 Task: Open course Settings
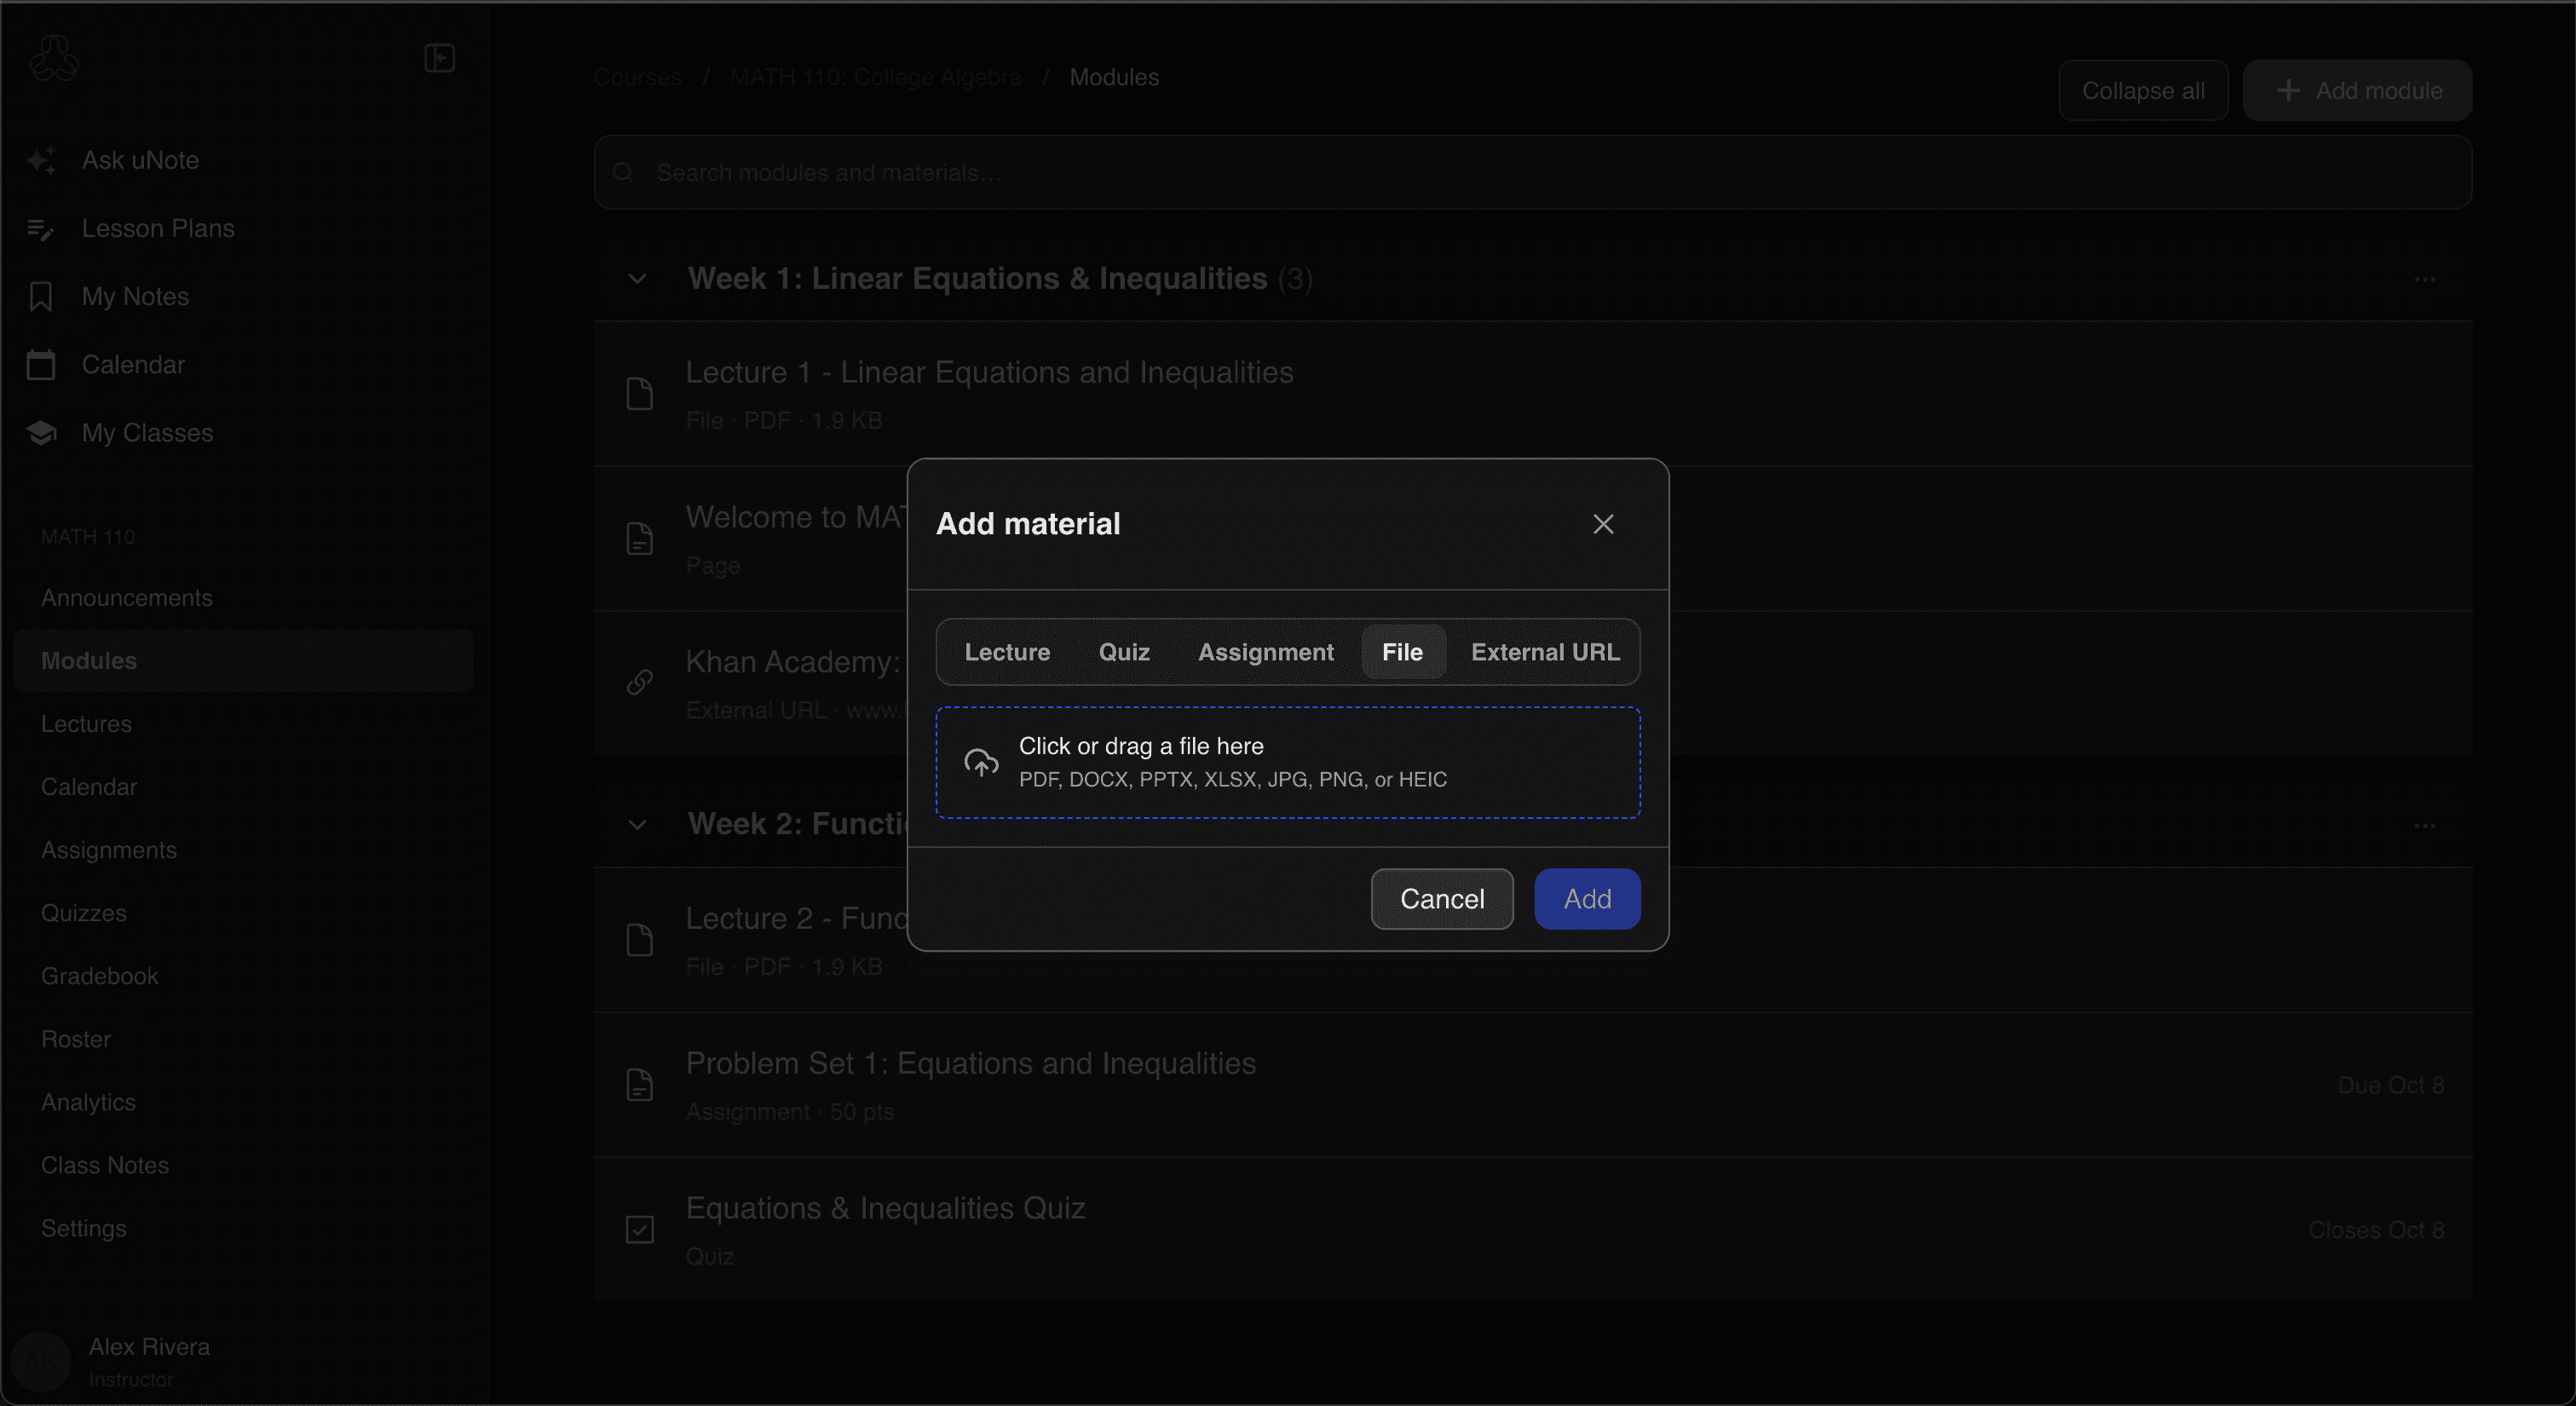84,1228
